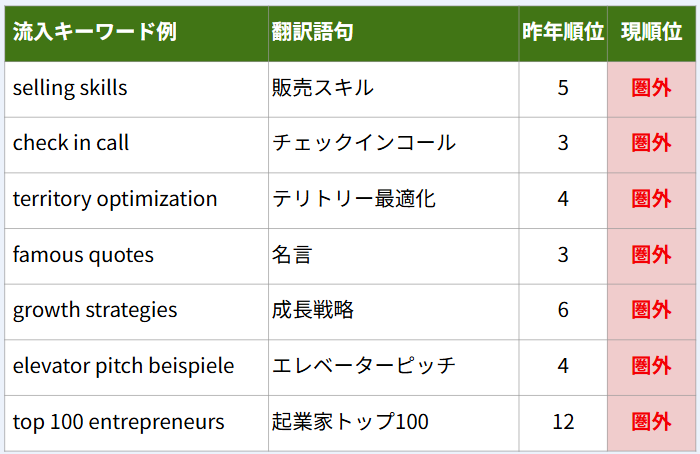
Task: Select the 起業家トップ100 translation cell
Action: tap(350, 422)
